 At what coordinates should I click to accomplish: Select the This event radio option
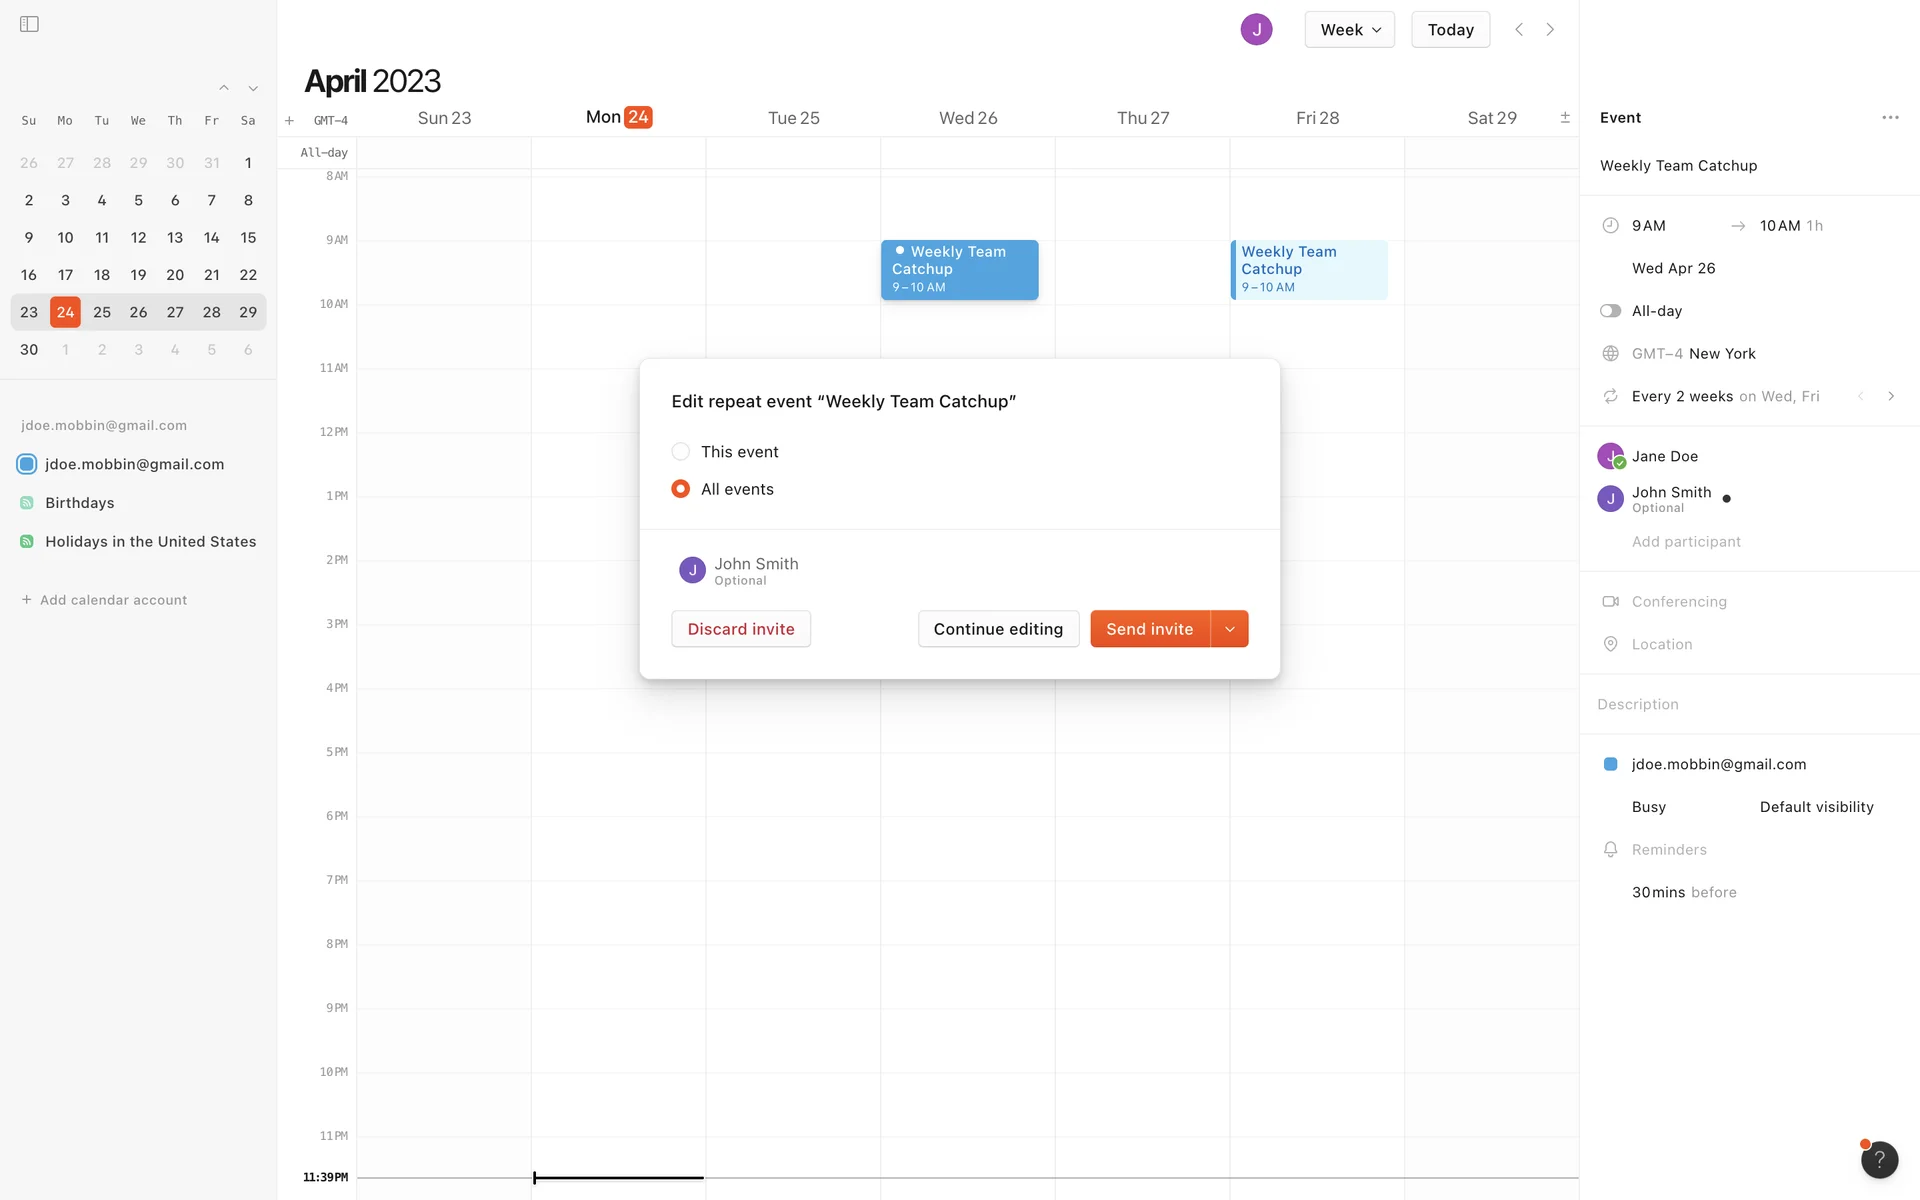pyautogui.click(x=681, y=452)
